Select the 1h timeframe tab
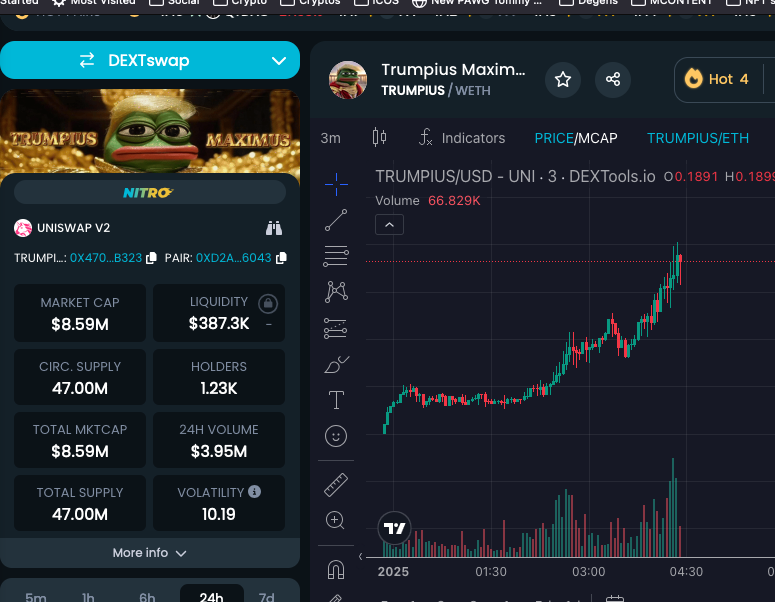The height and width of the screenshot is (602, 775). point(88,597)
